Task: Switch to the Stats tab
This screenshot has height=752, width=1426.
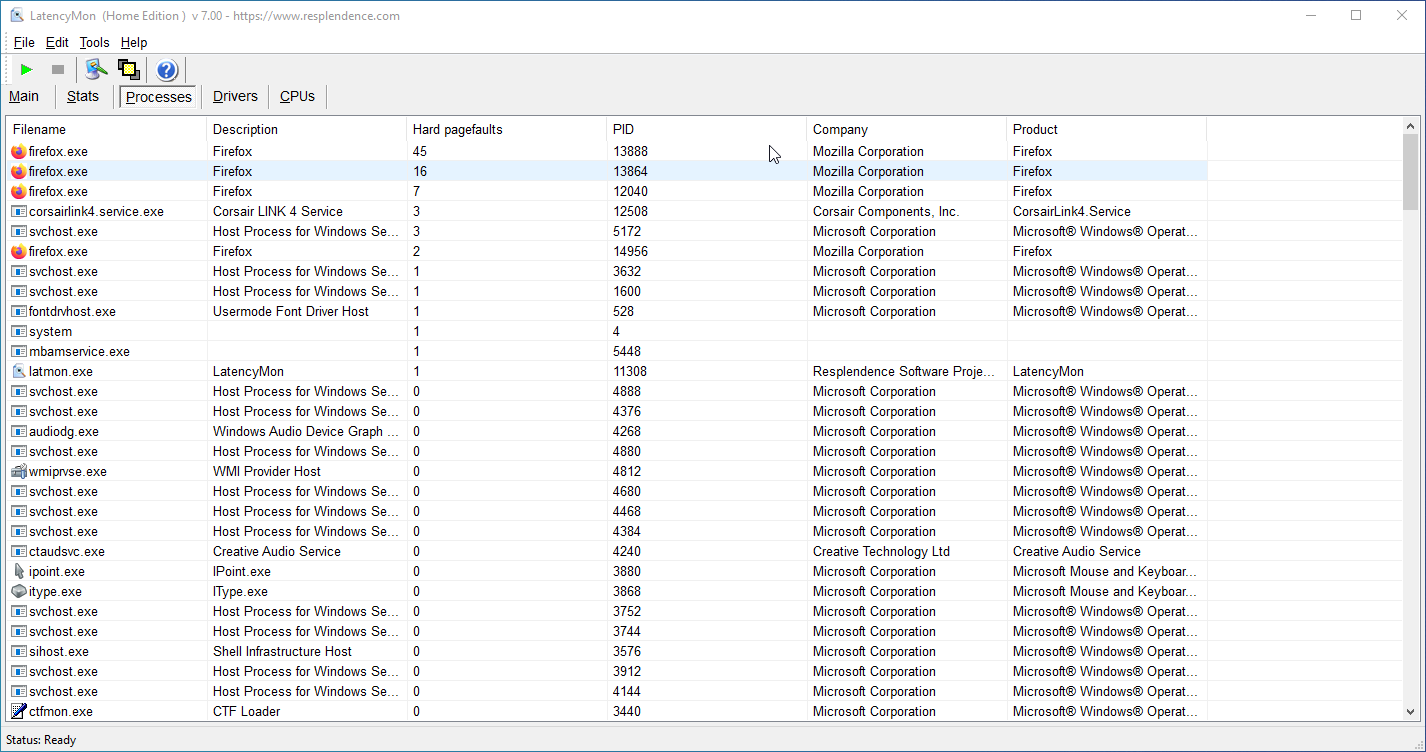Action: point(83,97)
